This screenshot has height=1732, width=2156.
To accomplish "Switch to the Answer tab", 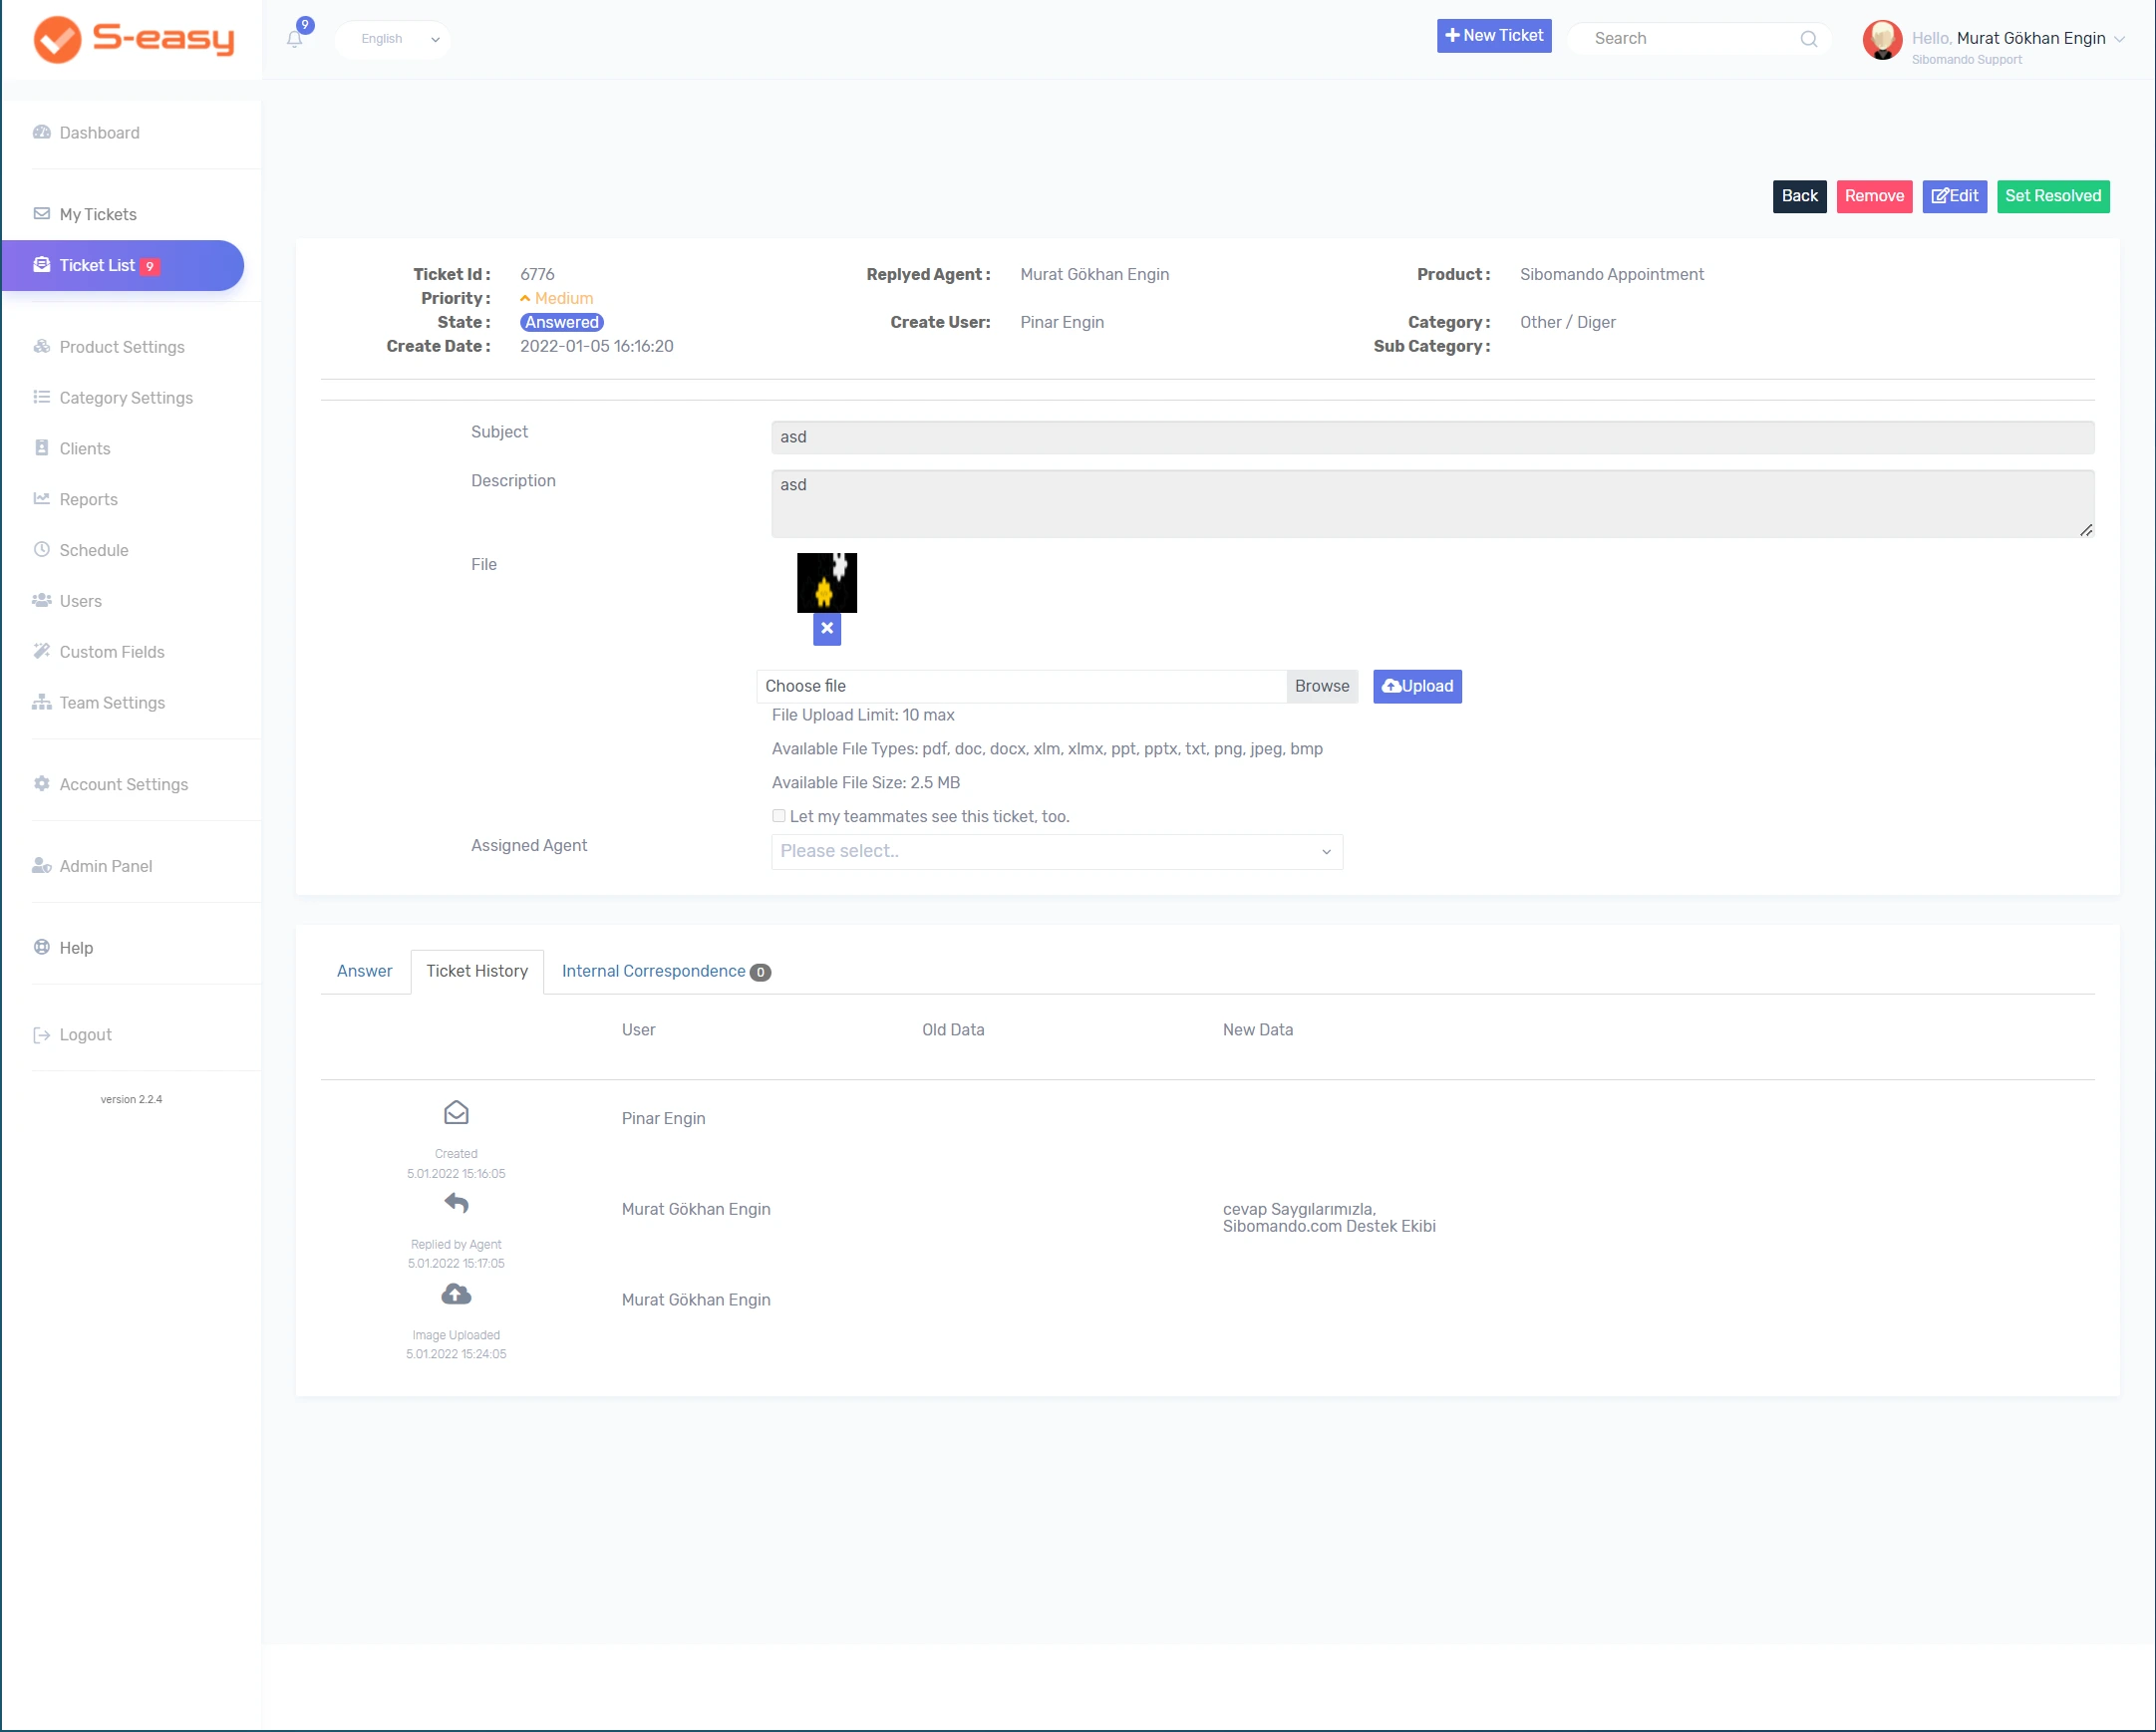I will click(x=364, y=971).
